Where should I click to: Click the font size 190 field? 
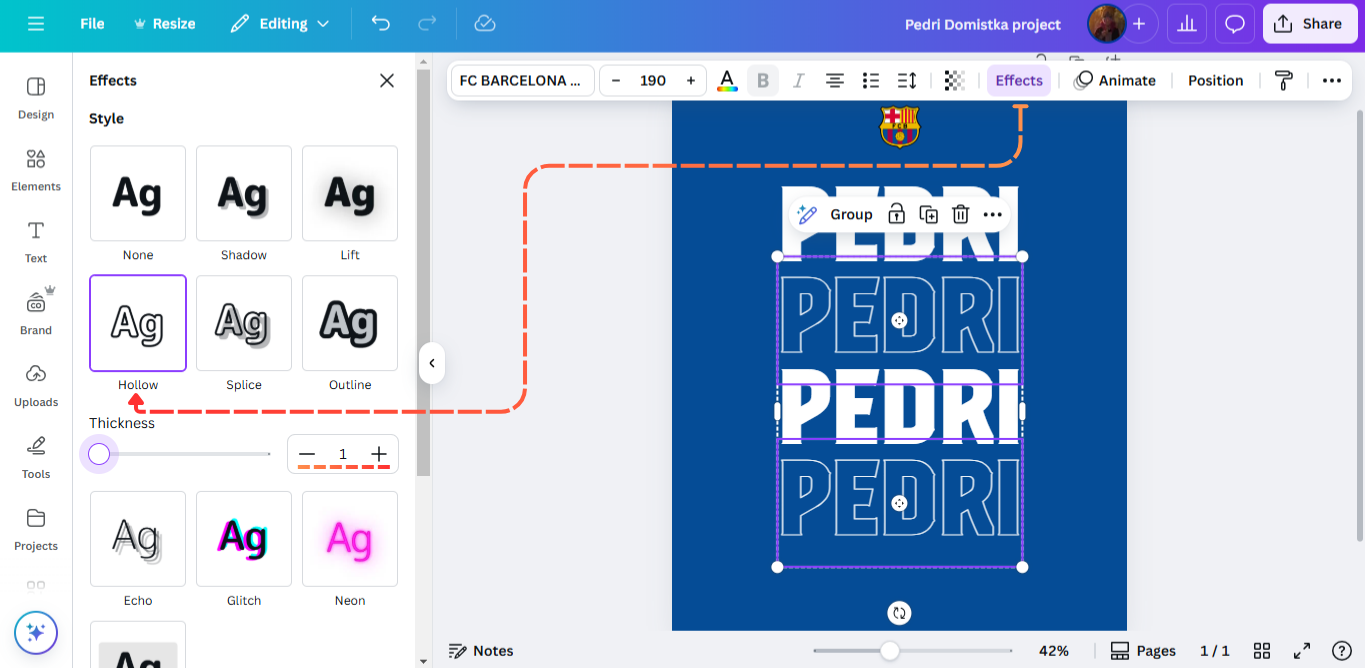pyautogui.click(x=653, y=81)
